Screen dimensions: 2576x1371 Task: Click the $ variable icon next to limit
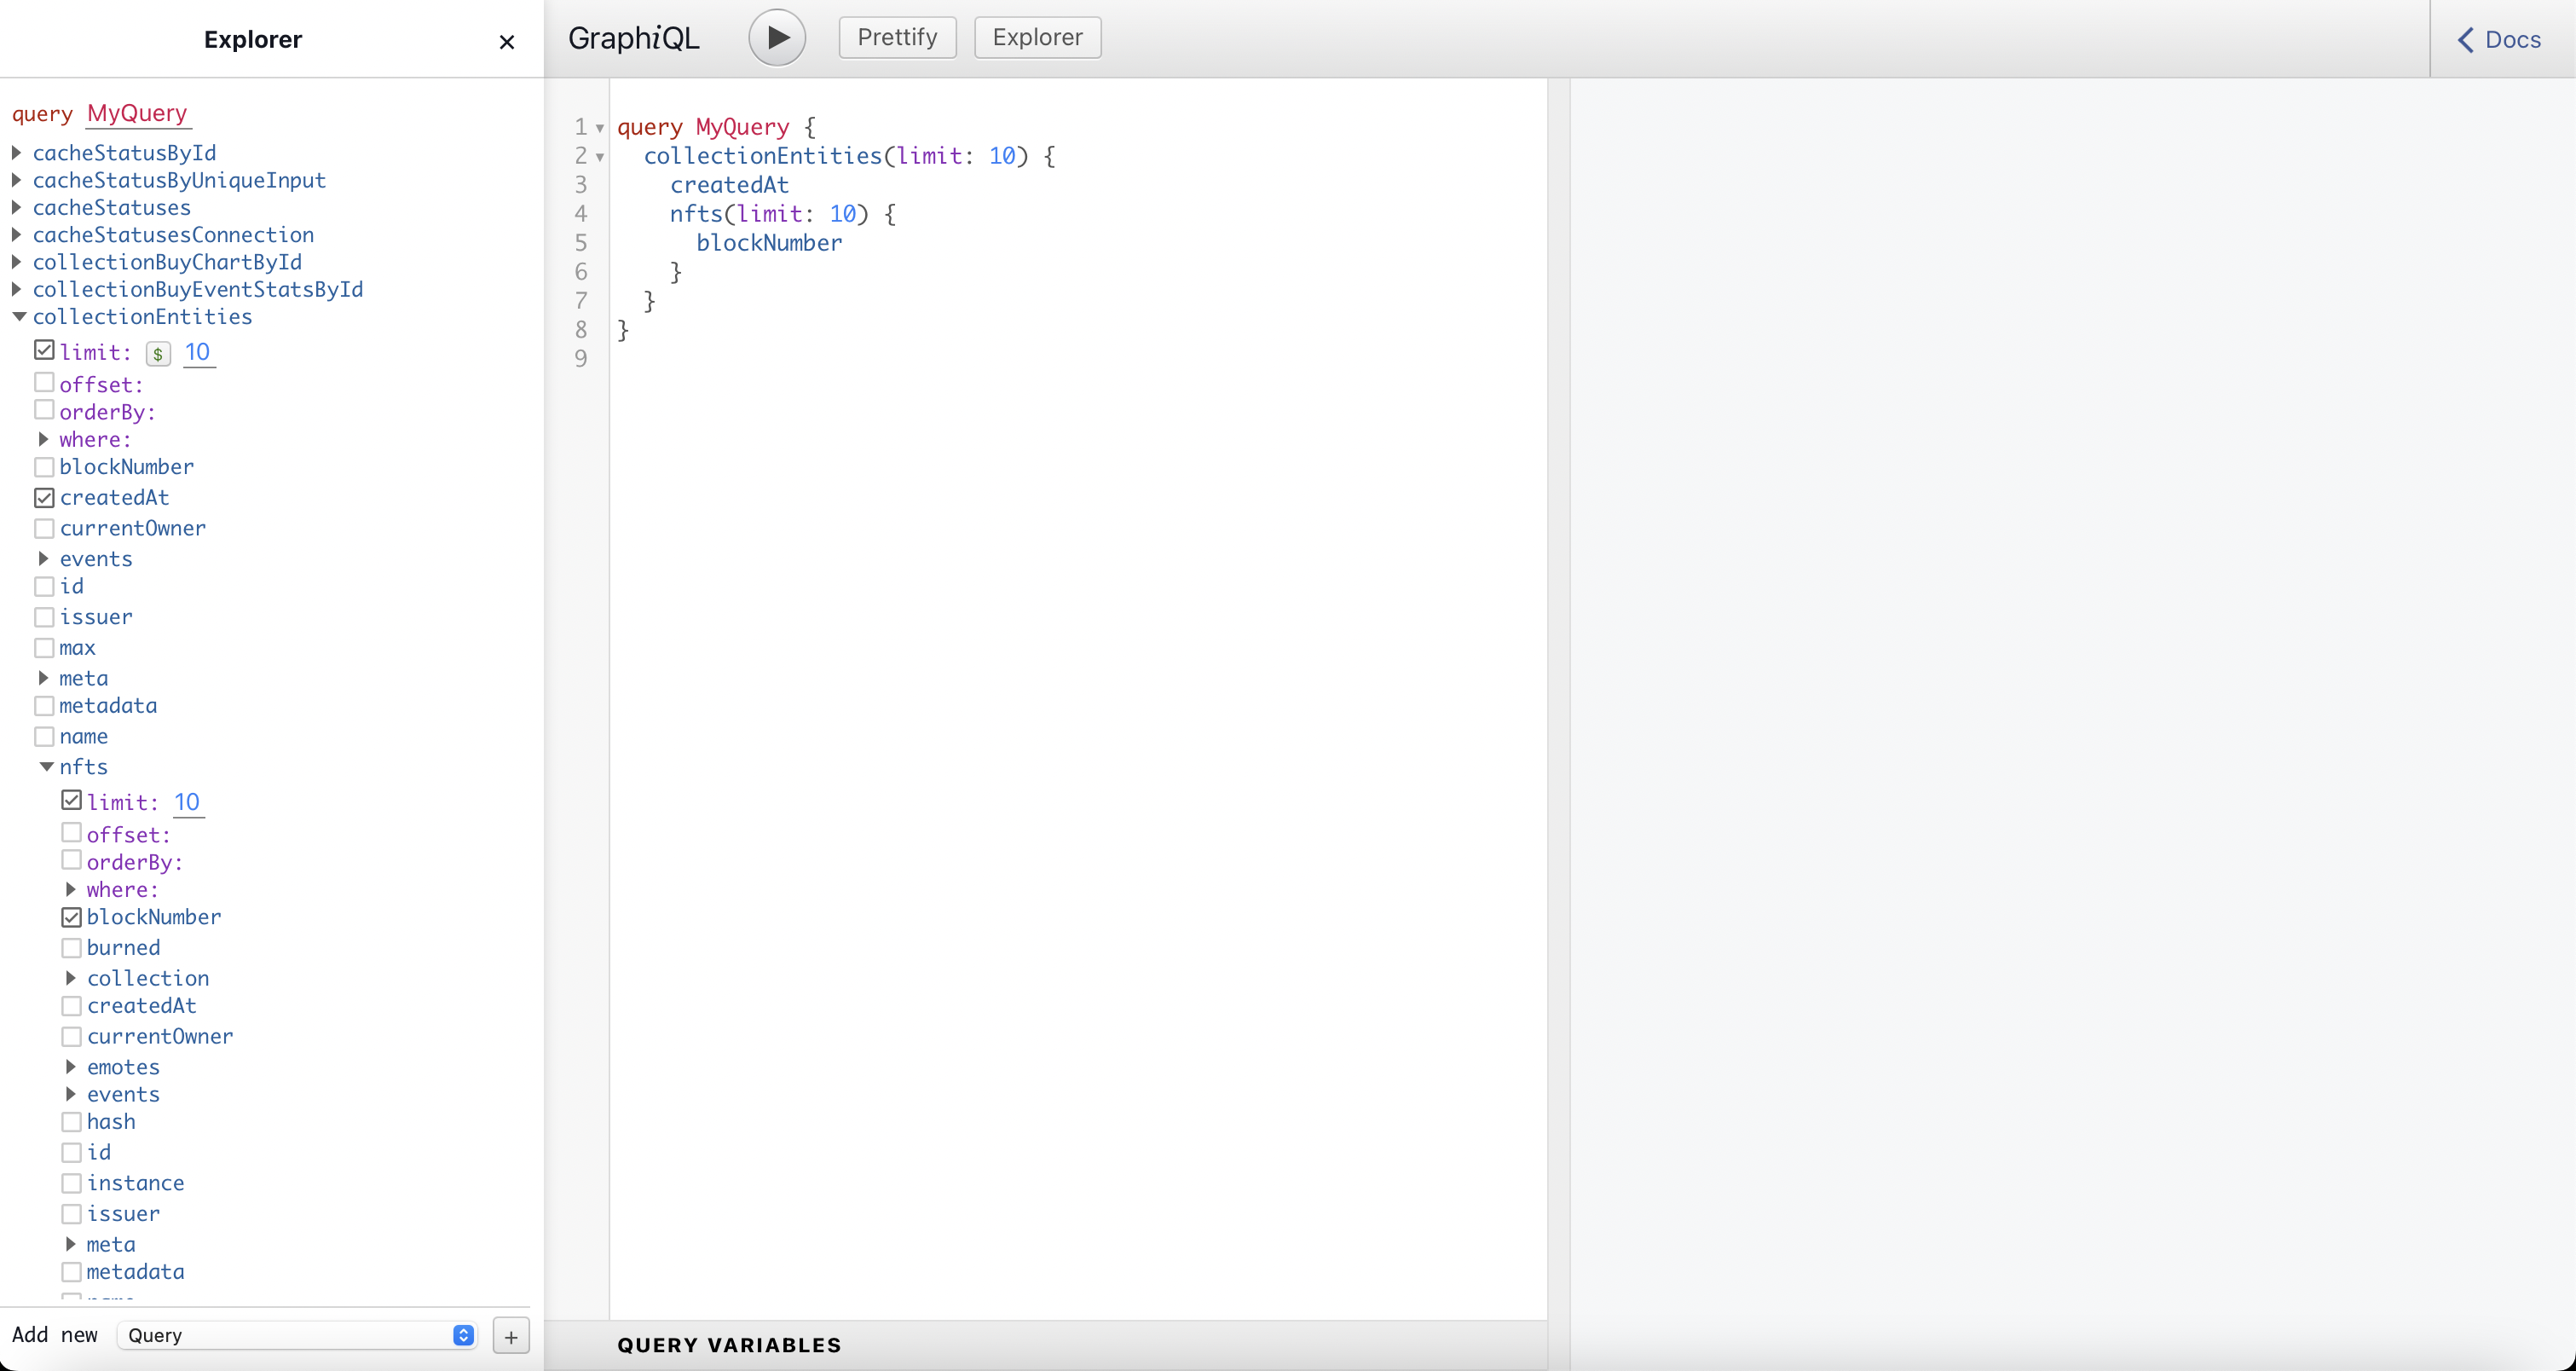coord(158,353)
